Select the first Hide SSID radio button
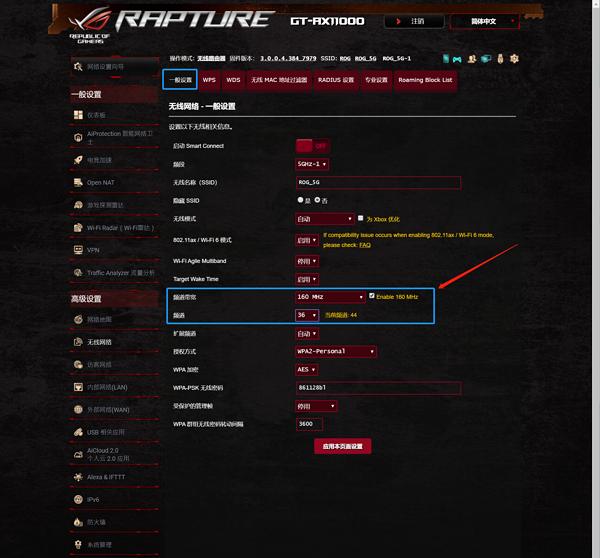 [x=300, y=200]
